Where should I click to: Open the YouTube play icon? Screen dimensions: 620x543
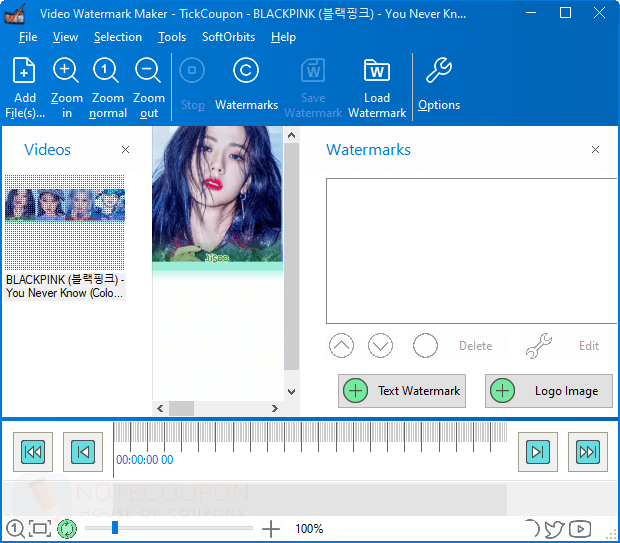point(580,529)
